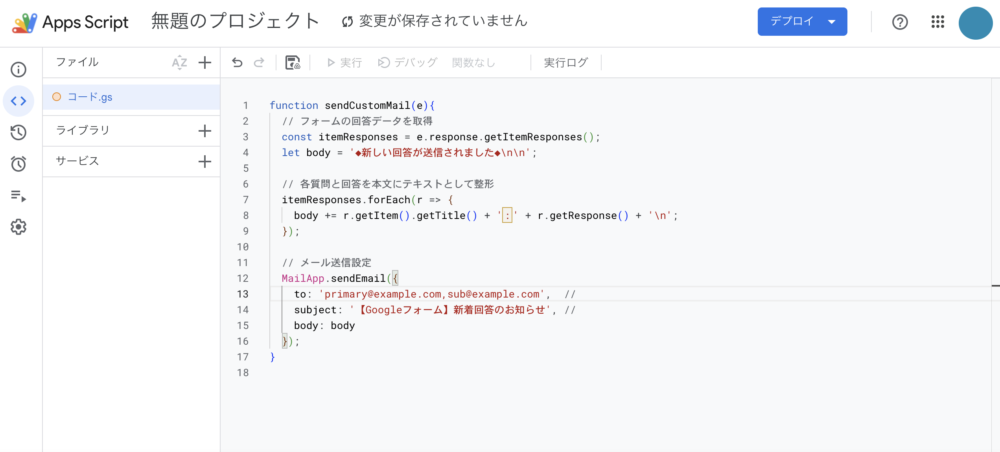Click 'itemResponses.forEach(r => {' line
The width and height of the screenshot is (1000, 452).
[367, 200]
